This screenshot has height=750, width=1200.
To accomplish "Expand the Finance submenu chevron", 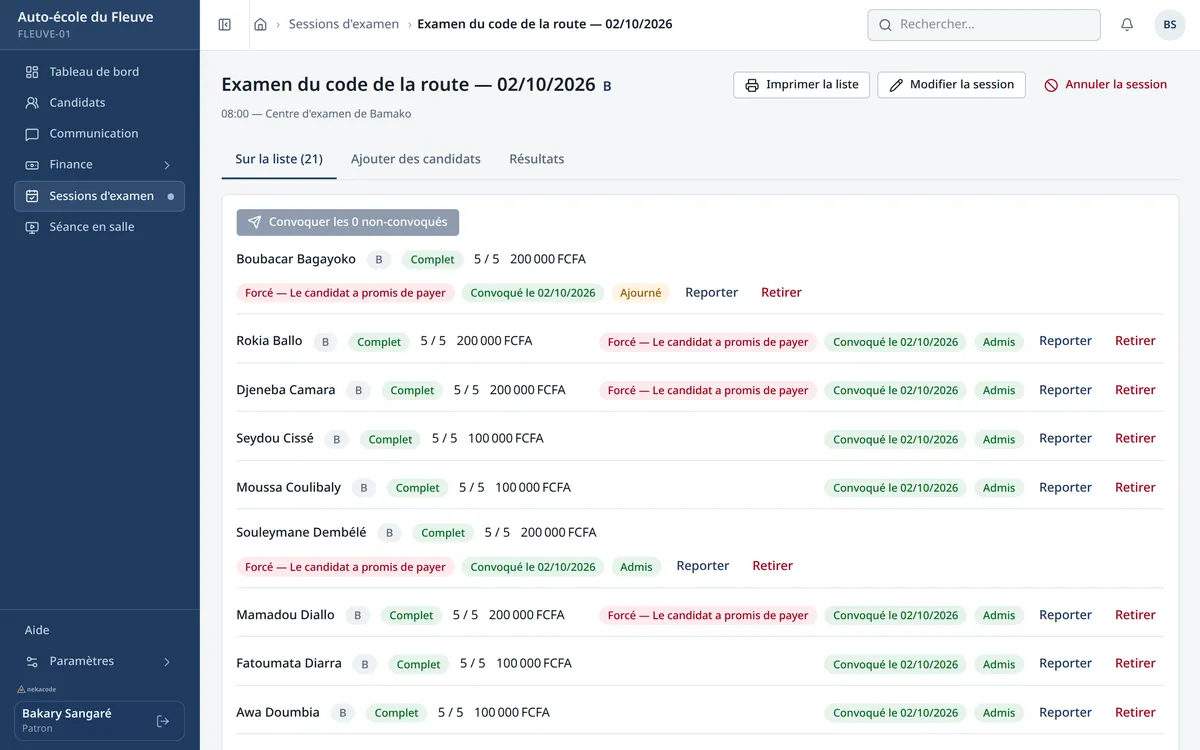I will click(167, 165).
